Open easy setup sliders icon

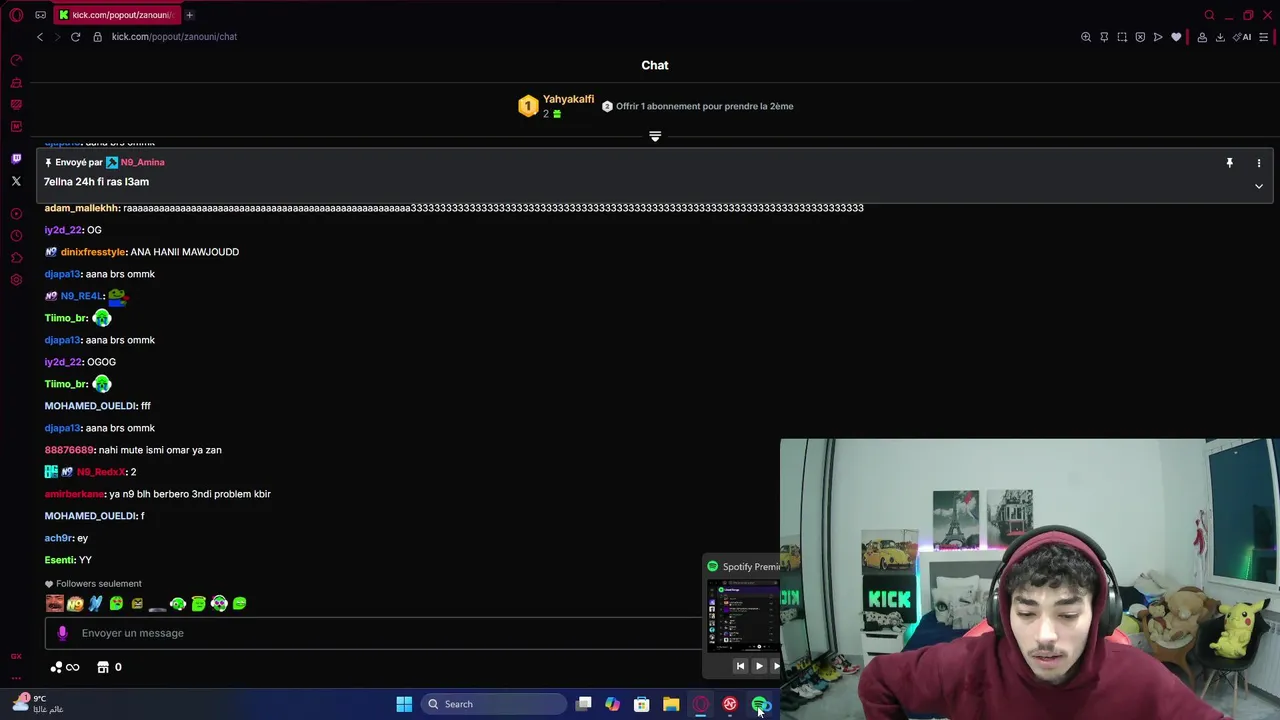1264,37
